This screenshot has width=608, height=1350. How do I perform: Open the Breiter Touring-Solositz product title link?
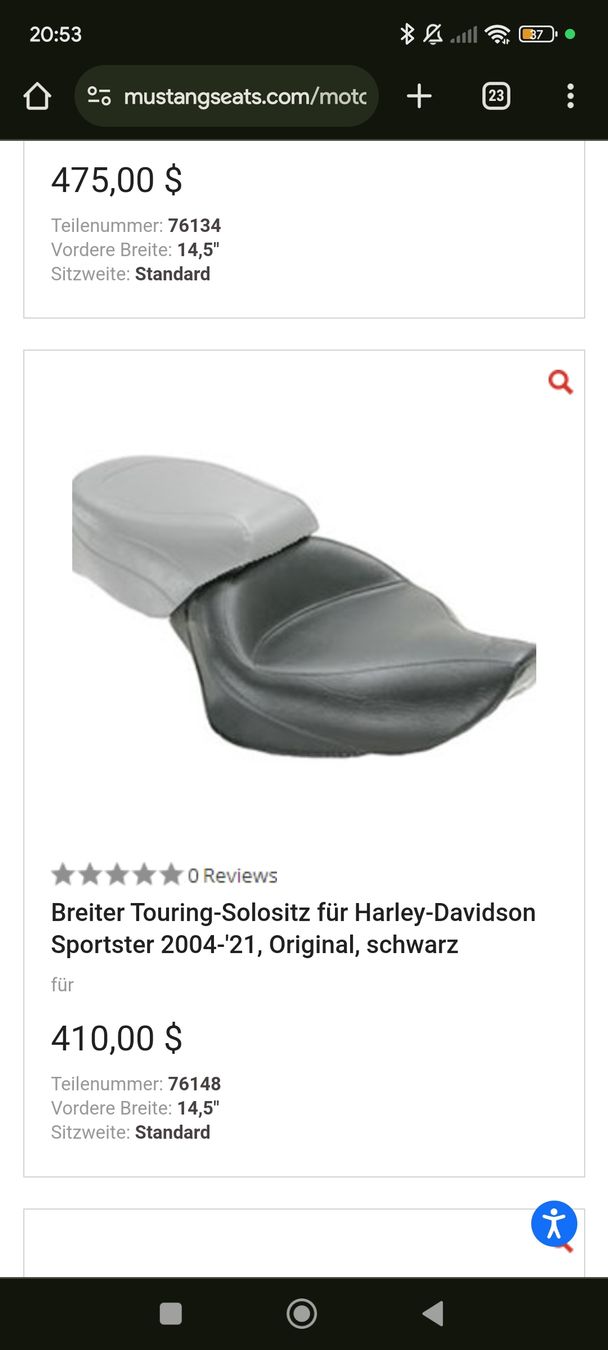(x=293, y=928)
